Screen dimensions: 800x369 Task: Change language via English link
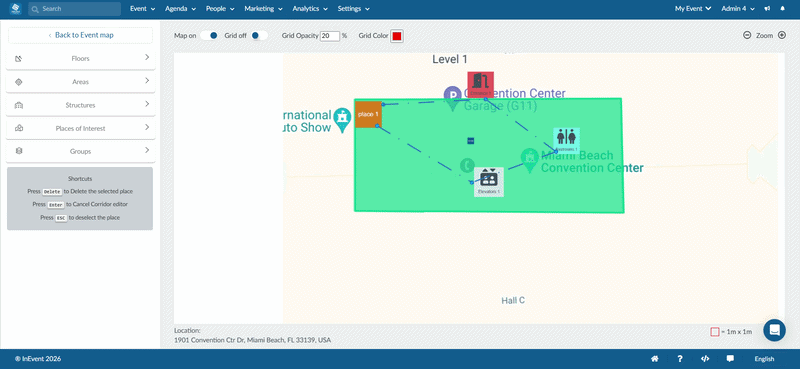pos(764,359)
